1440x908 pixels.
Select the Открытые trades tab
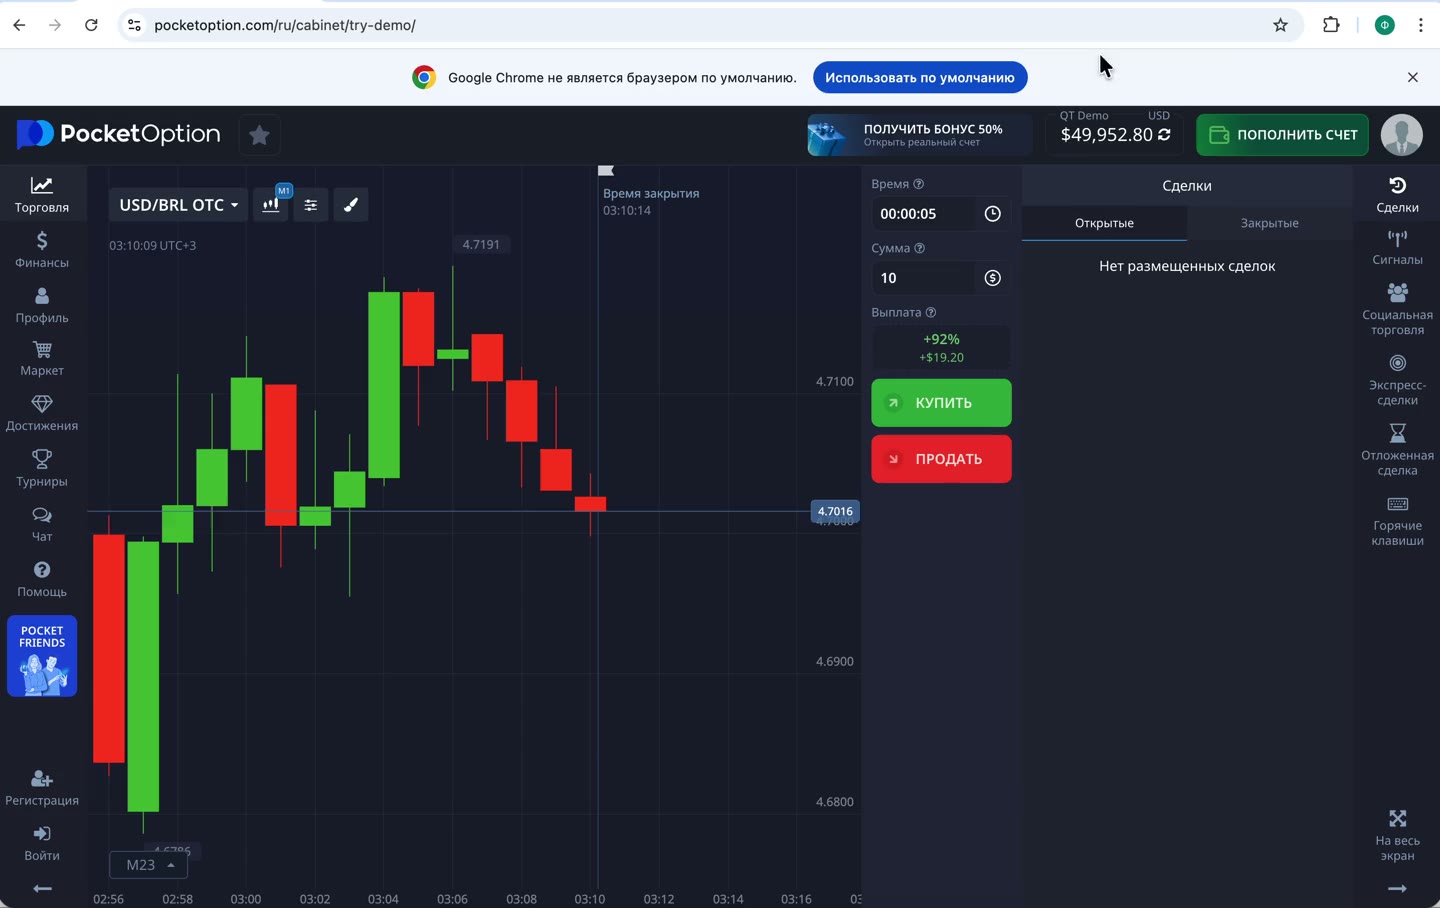[1104, 223]
